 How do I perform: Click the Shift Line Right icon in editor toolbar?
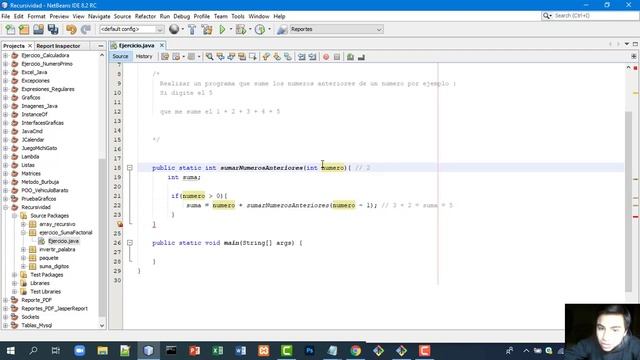[x=313, y=57]
